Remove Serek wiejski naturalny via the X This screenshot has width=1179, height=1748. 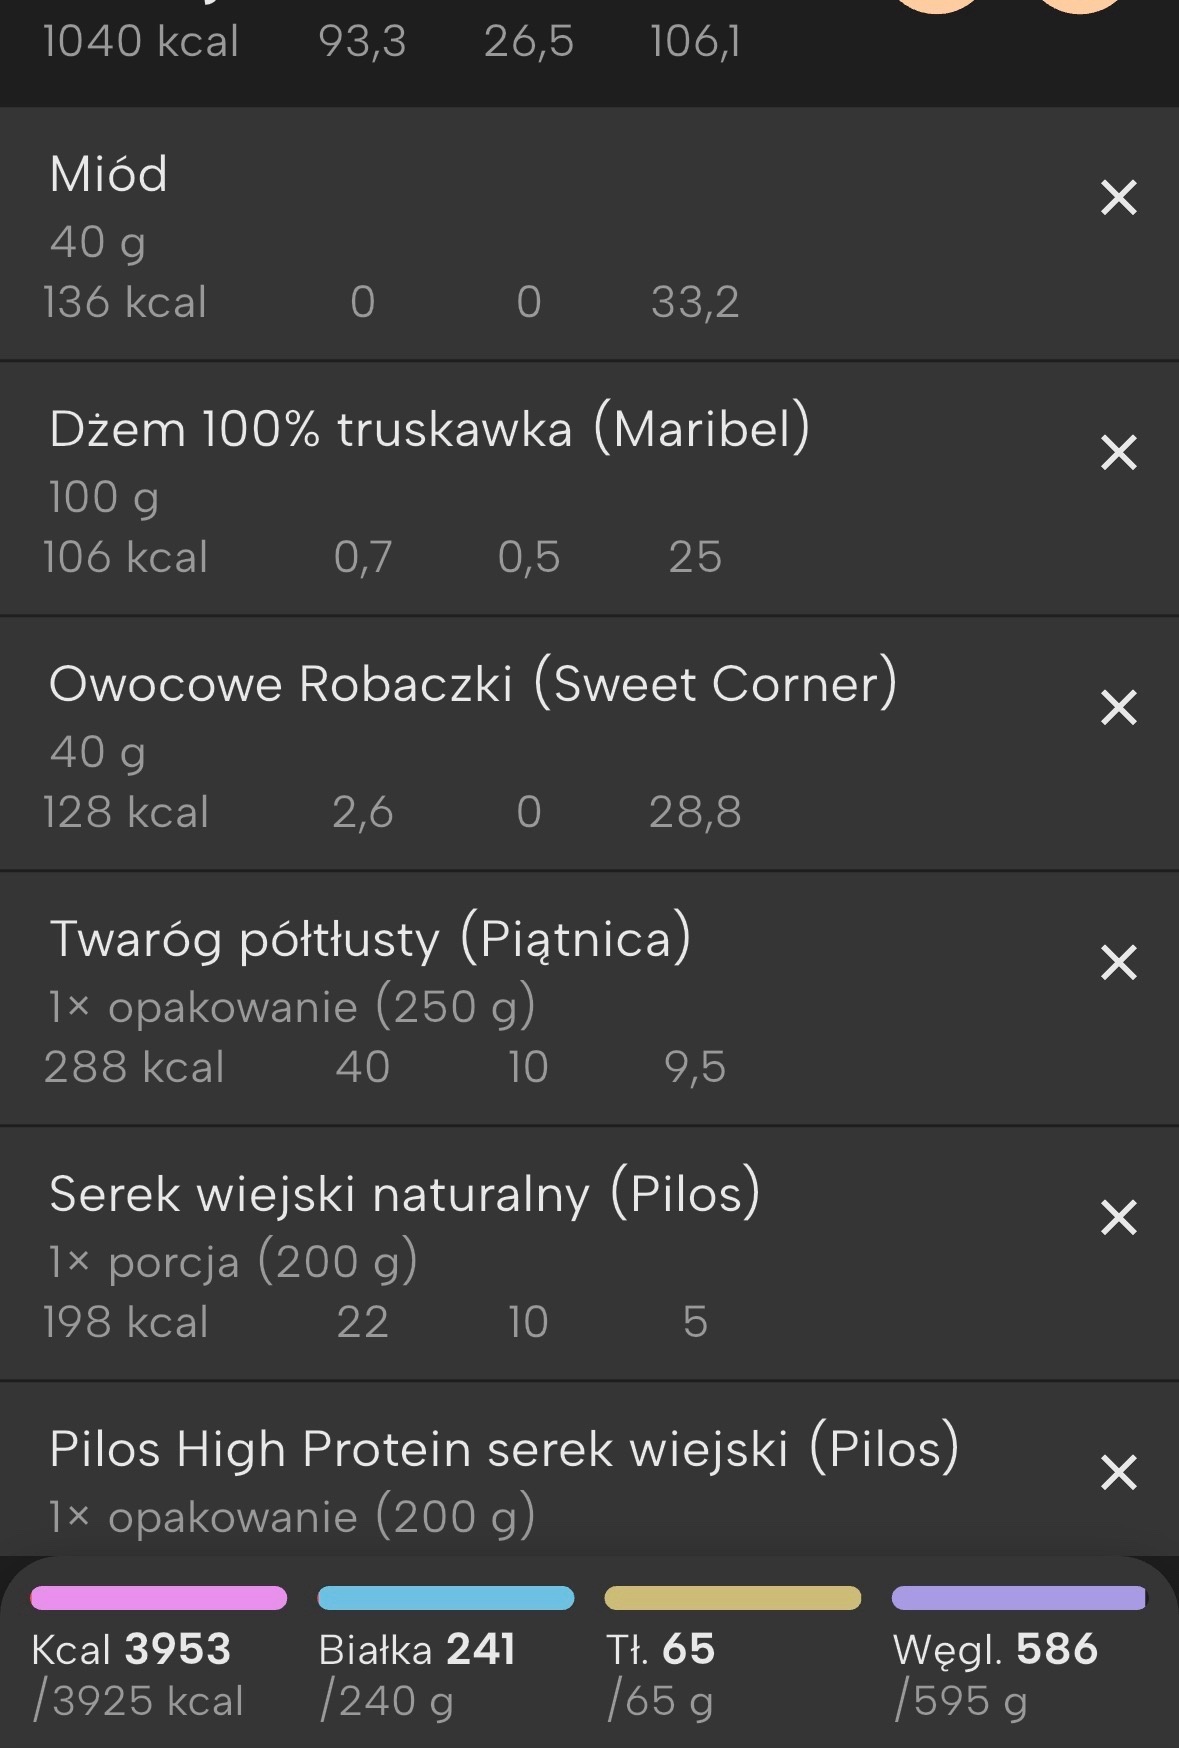coord(1118,1218)
